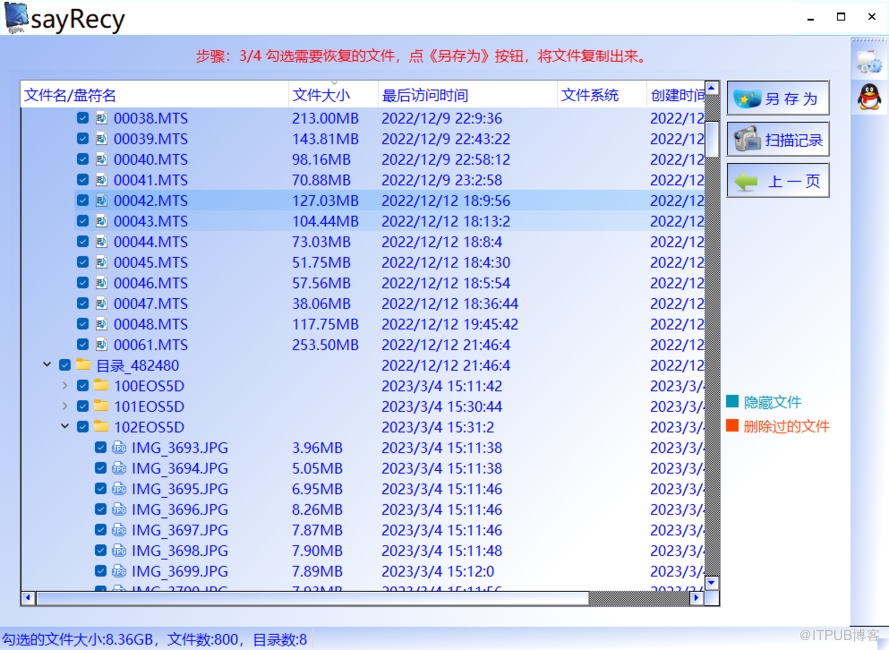Collapse the 102EOS5D folder
The height and width of the screenshot is (650, 889).
(x=65, y=426)
